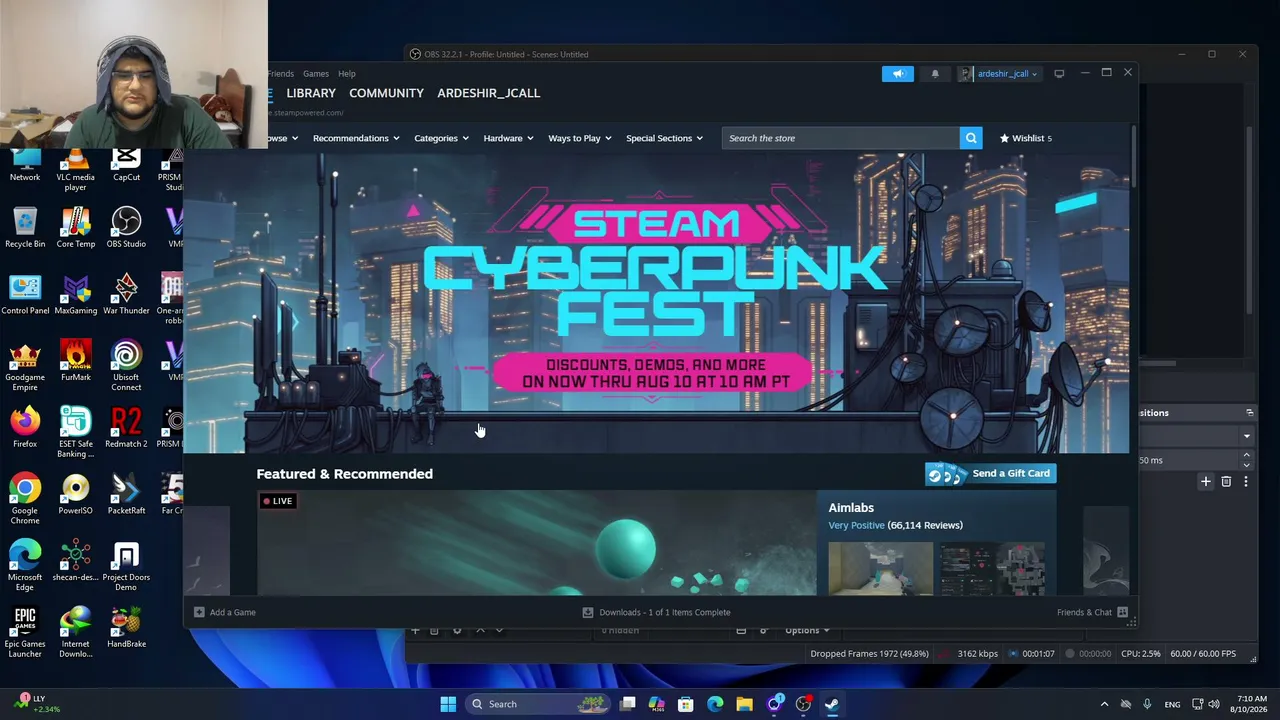Image resolution: width=1280 pixels, height=720 pixels.
Task: Open the Friends menu in Steam
Action: [x=280, y=74]
